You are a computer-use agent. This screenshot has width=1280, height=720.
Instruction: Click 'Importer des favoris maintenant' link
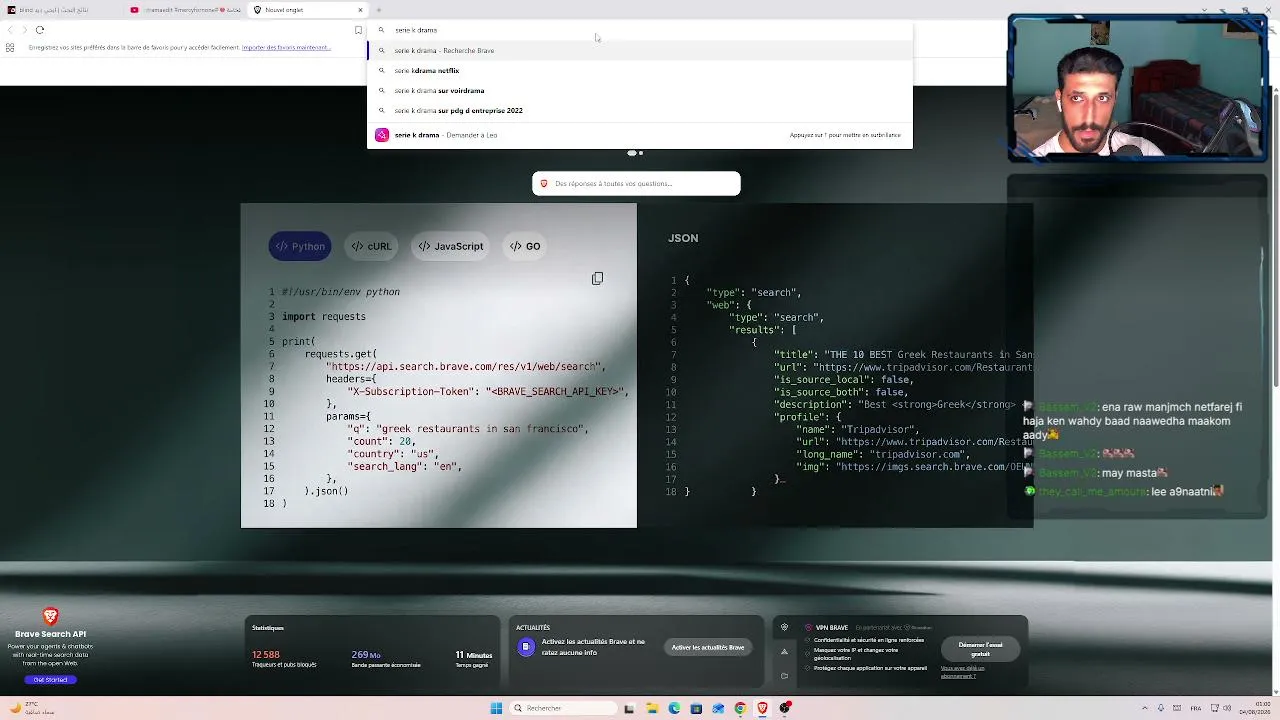pyautogui.click(x=286, y=47)
